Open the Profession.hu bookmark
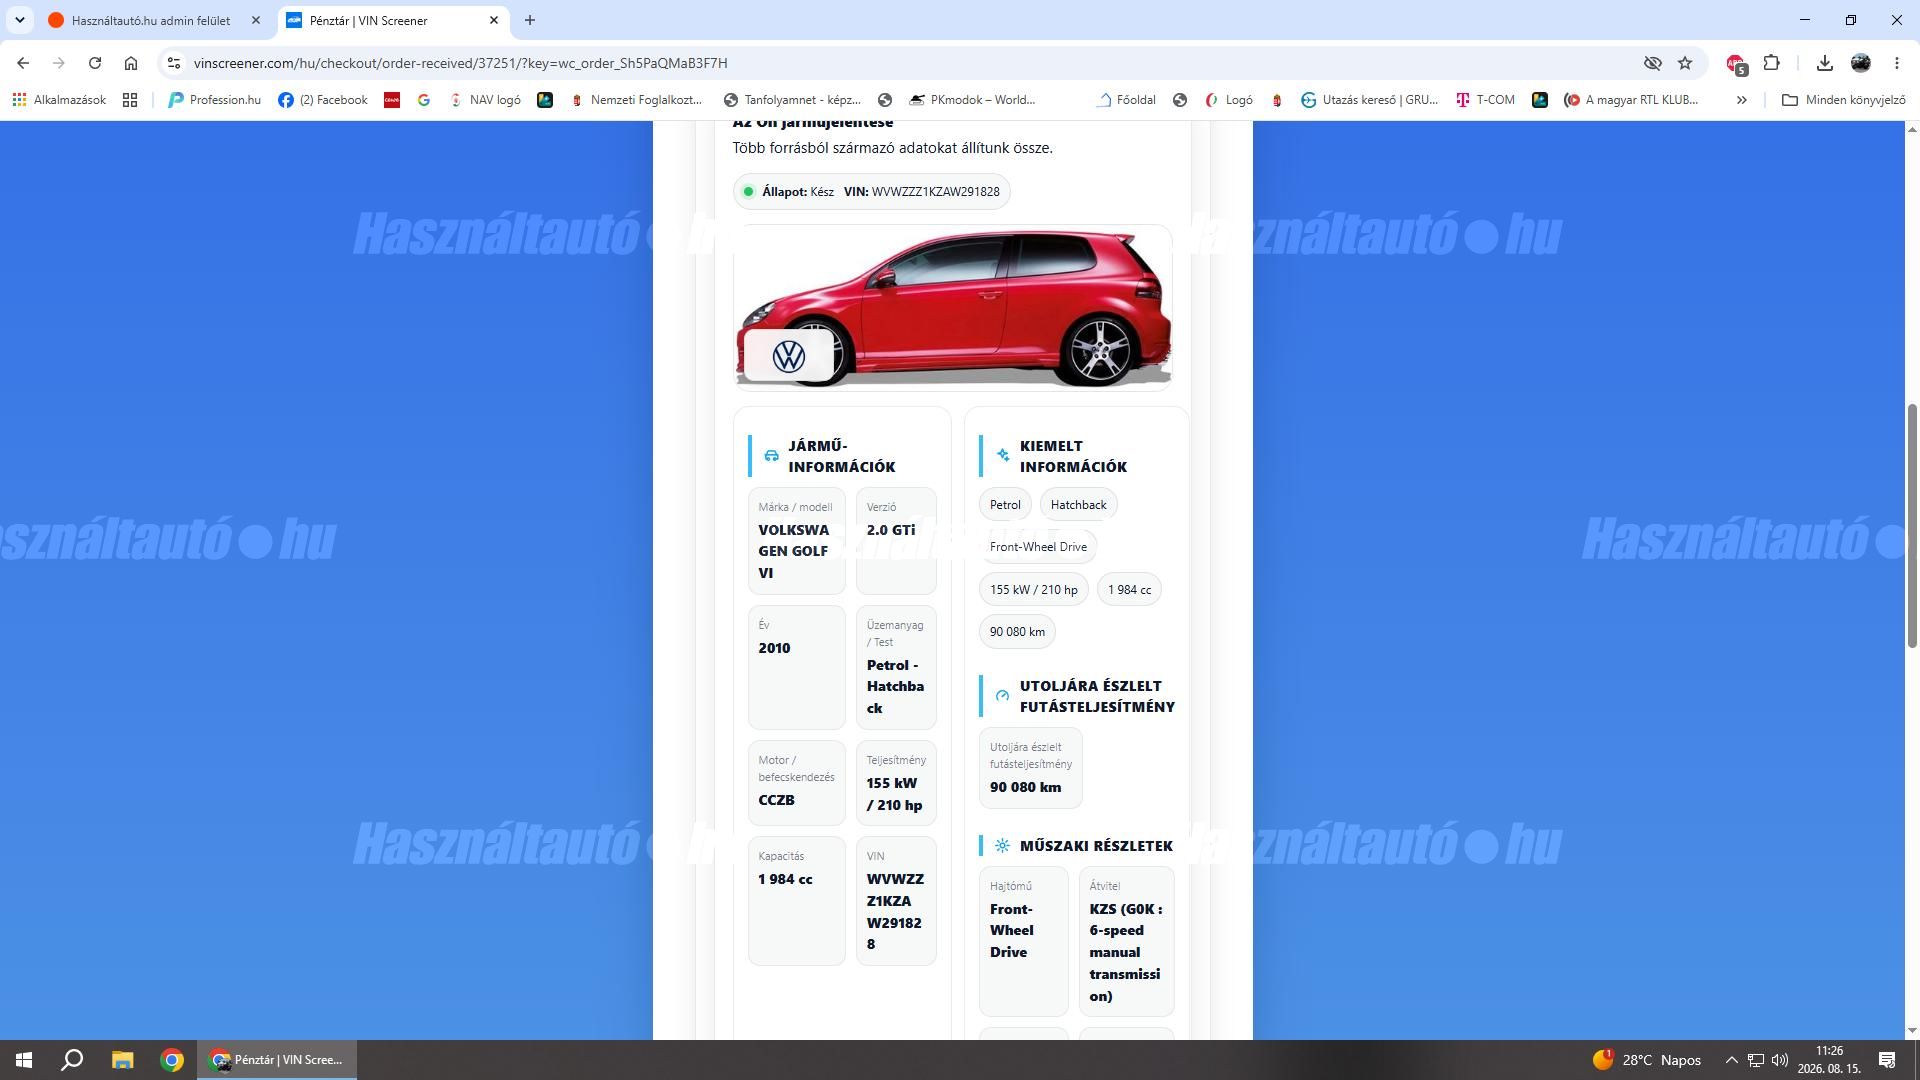1920x1080 pixels. [214, 100]
